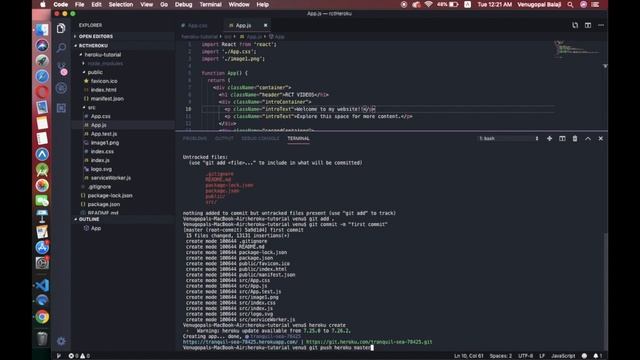The width and height of the screenshot is (640, 360).
Task: Change end of line sequence via LF
Action: click(x=542, y=356)
